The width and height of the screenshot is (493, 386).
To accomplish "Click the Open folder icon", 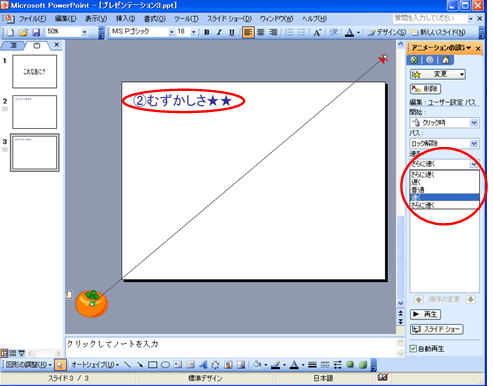I will tap(23, 32).
